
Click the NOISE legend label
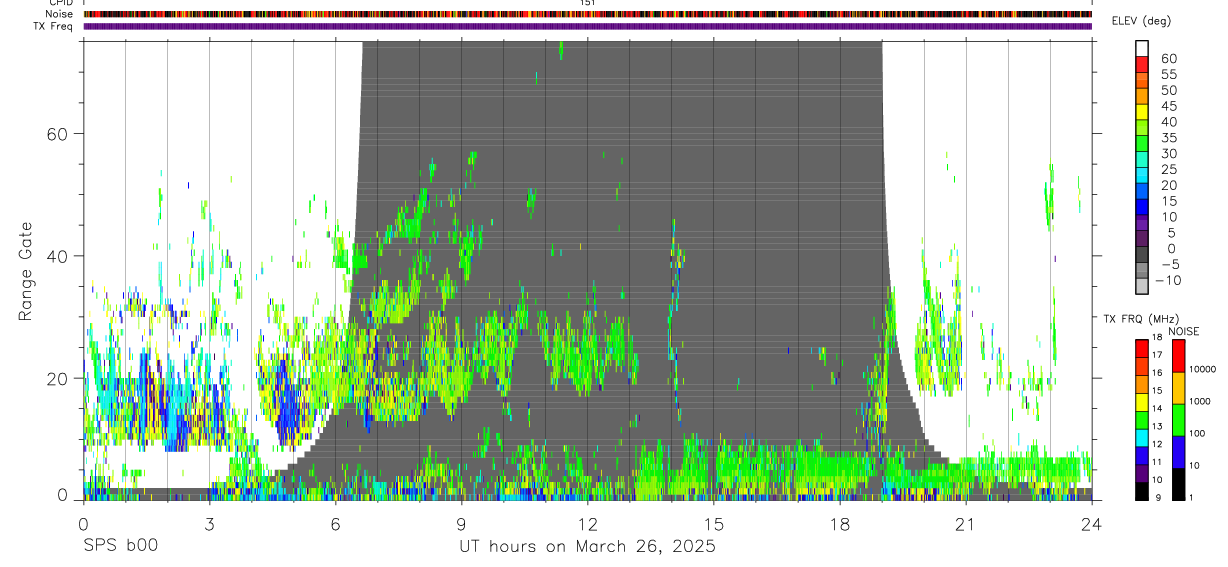click(1183, 331)
